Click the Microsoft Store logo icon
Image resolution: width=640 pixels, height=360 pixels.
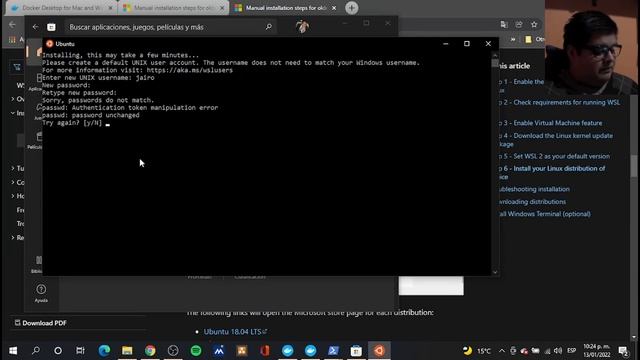click(51, 27)
